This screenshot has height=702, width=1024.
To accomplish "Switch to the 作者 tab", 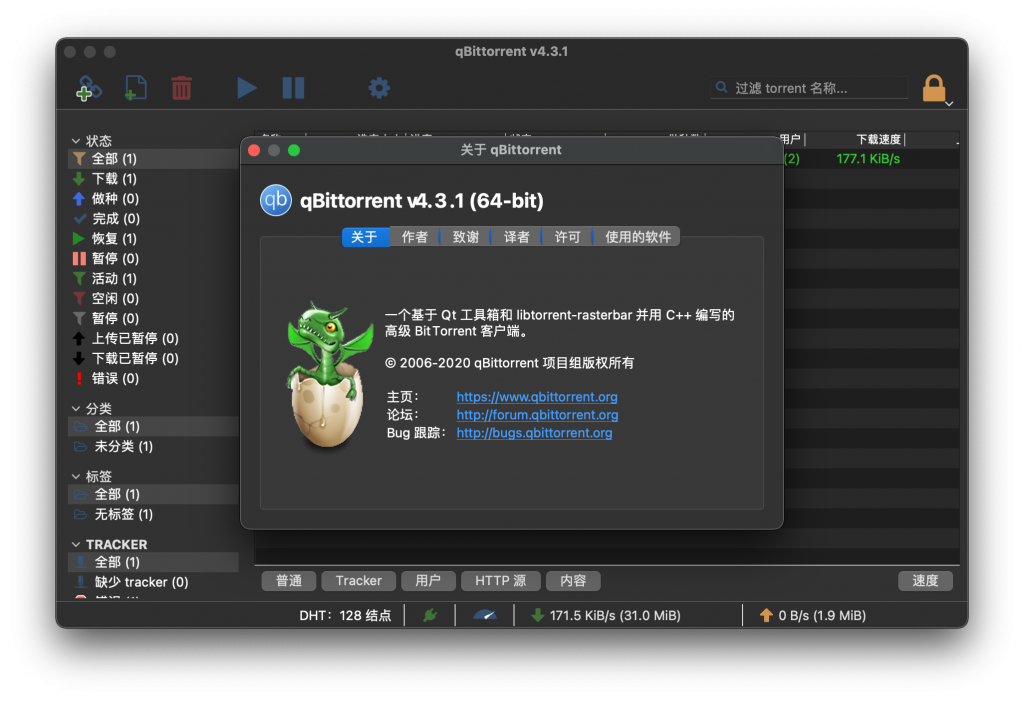I will (415, 237).
